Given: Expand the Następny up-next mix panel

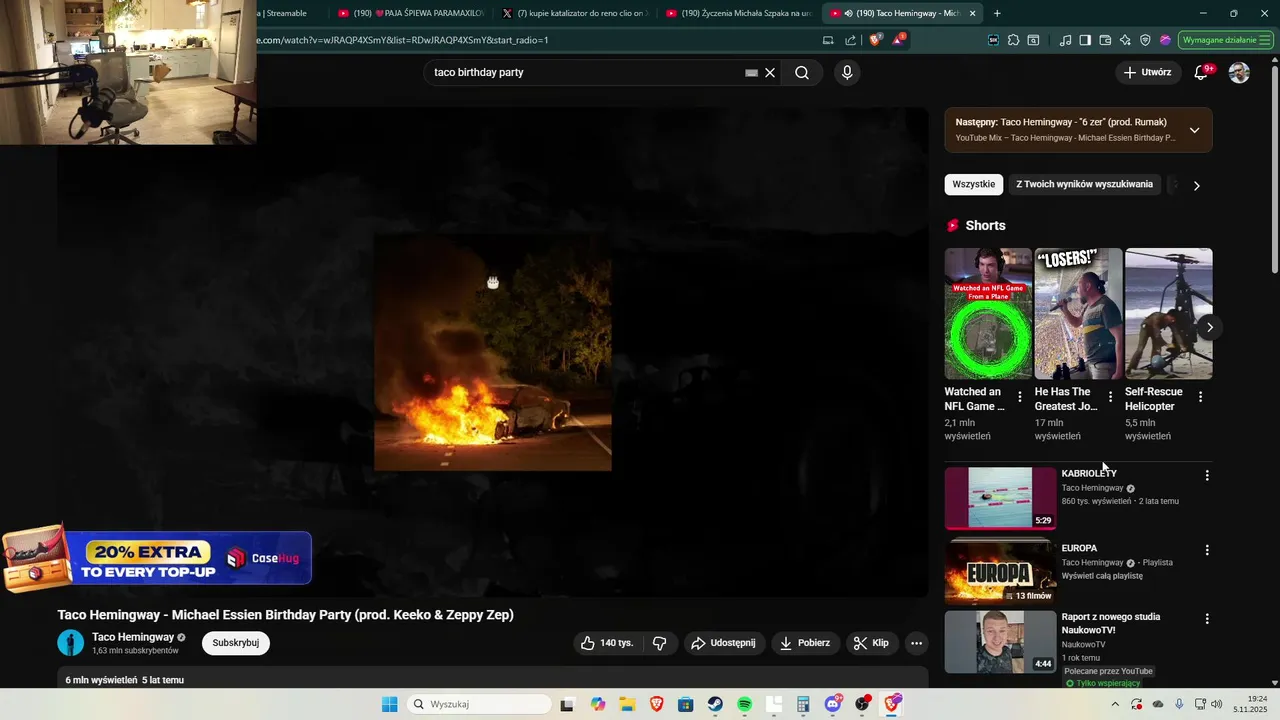Looking at the screenshot, I should [x=1194, y=130].
